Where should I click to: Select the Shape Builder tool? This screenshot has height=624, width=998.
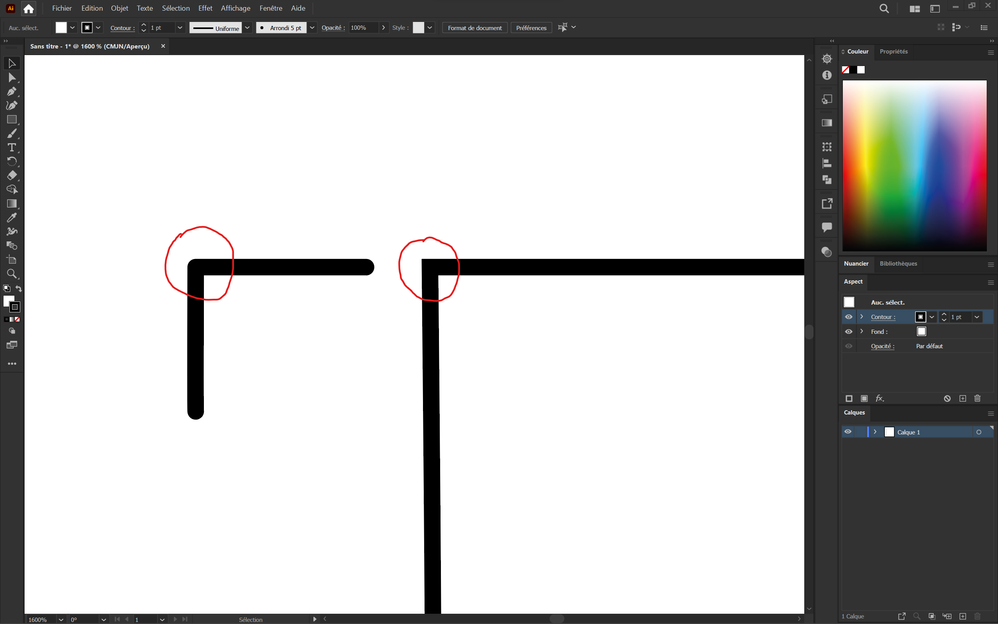tap(11, 189)
